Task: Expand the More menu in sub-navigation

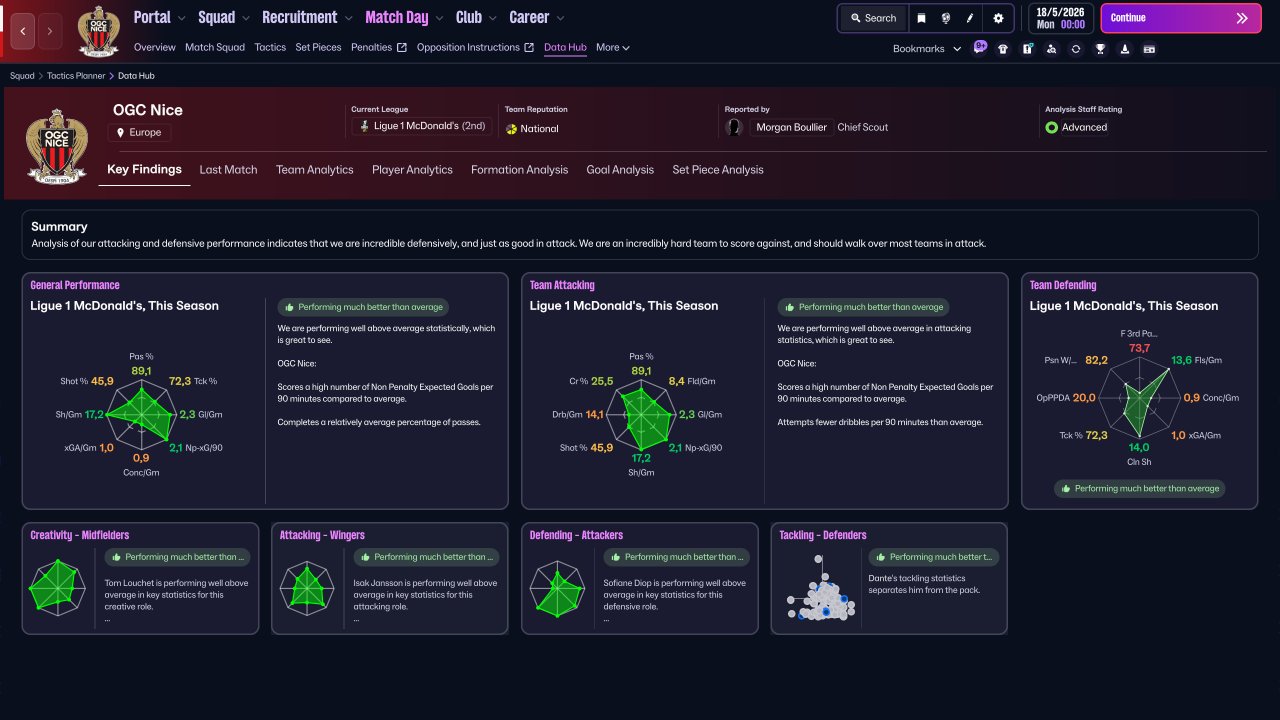Action: [613, 47]
